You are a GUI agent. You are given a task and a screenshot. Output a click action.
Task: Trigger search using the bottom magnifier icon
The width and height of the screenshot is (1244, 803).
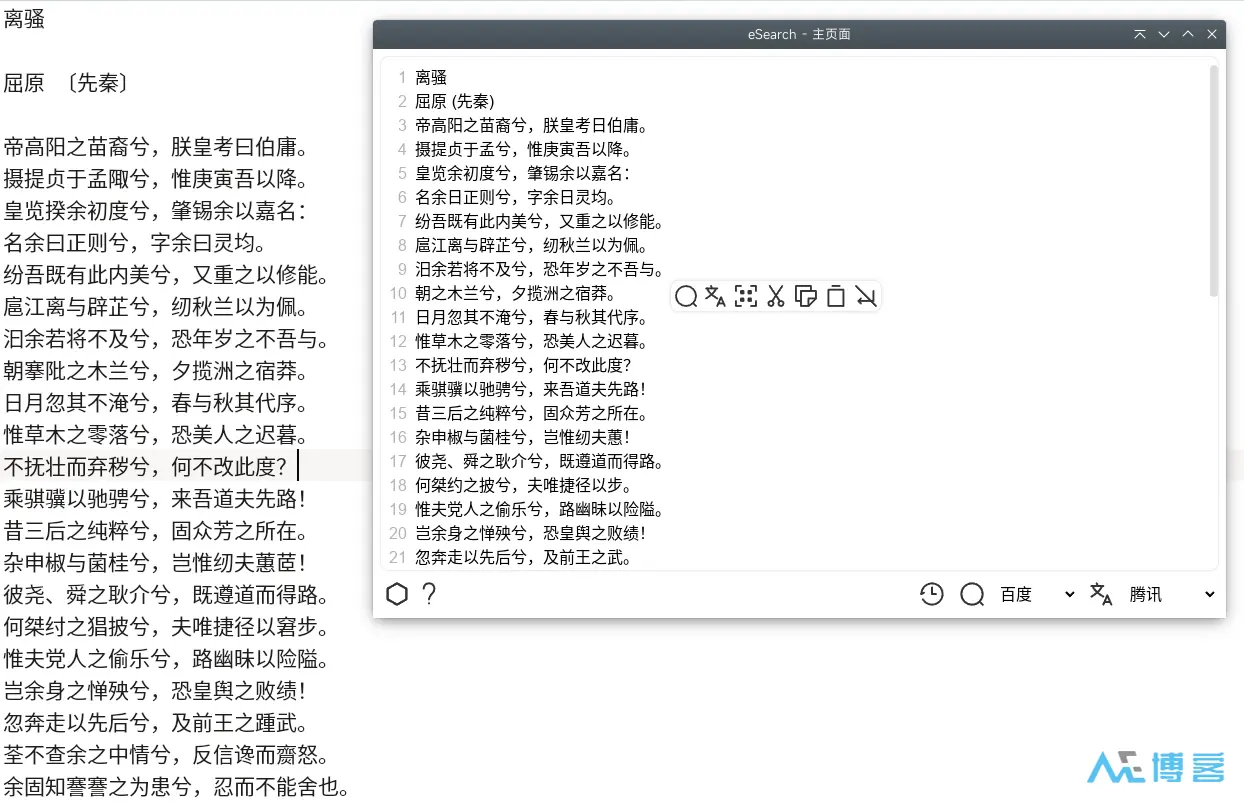(x=972, y=594)
